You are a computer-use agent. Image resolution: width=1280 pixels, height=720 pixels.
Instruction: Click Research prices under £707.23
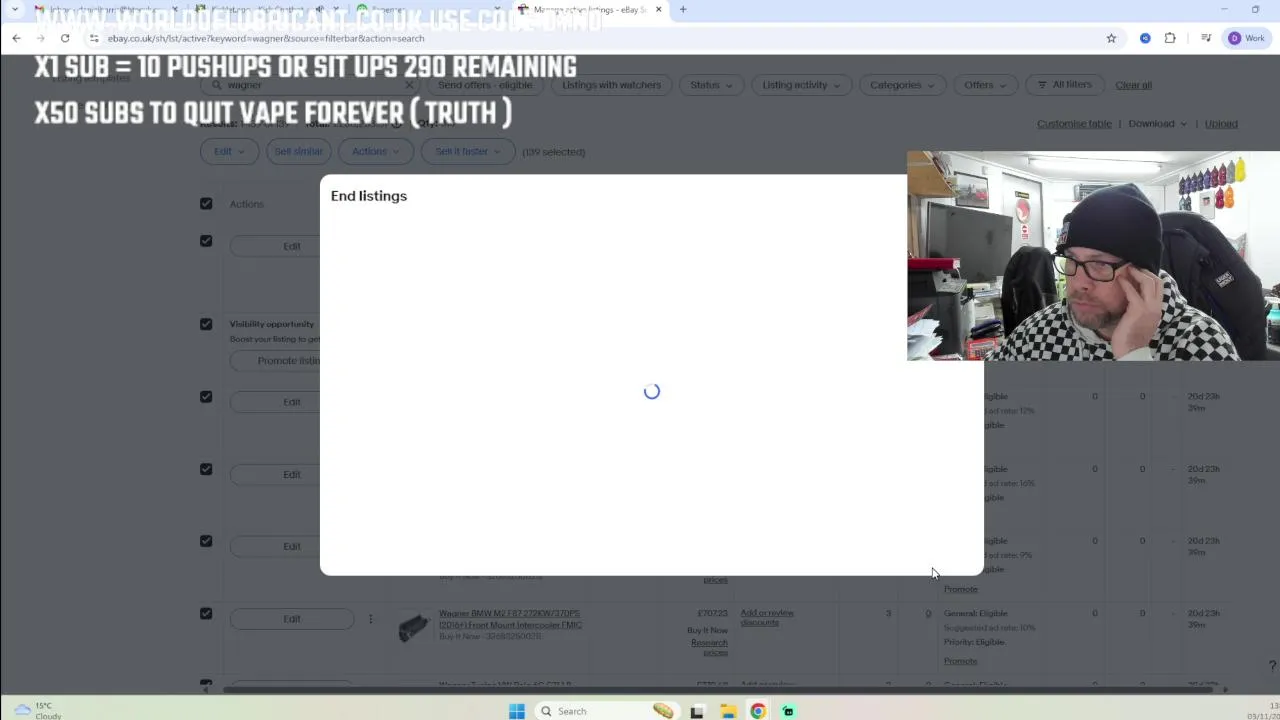(x=709, y=647)
